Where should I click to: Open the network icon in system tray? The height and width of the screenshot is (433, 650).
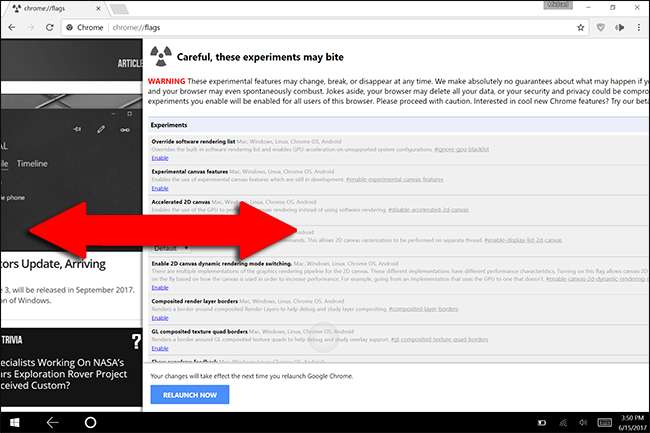pyautogui.click(x=563, y=423)
